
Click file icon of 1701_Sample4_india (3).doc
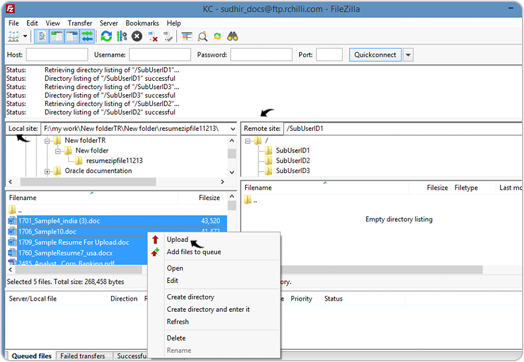pos(12,221)
